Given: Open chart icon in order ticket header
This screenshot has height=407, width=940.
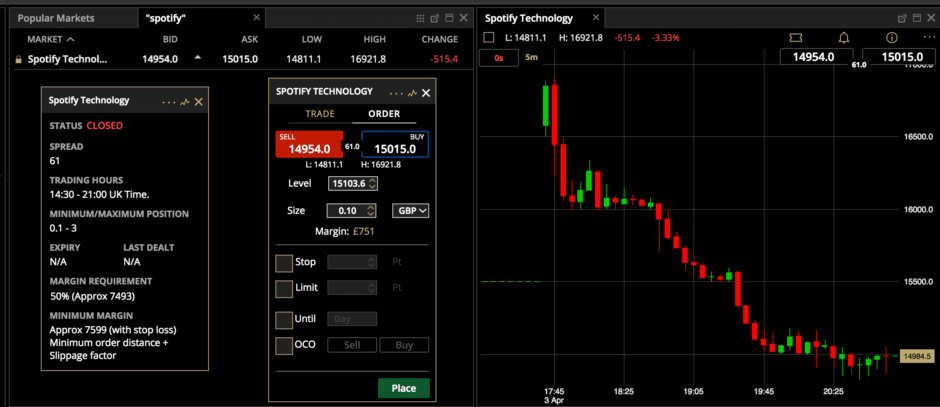Looking at the screenshot, I should pos(412,93).
